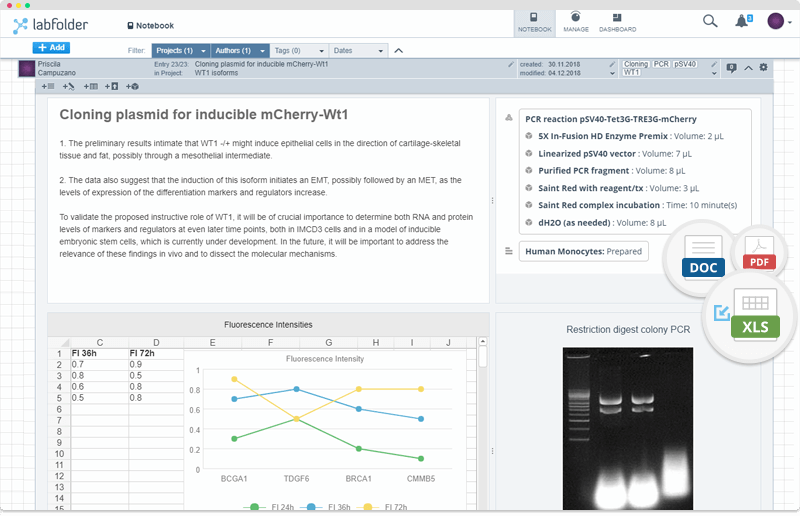Open the user avatar menu
Screen dimensions: 800x516
(x=779, y=21)
